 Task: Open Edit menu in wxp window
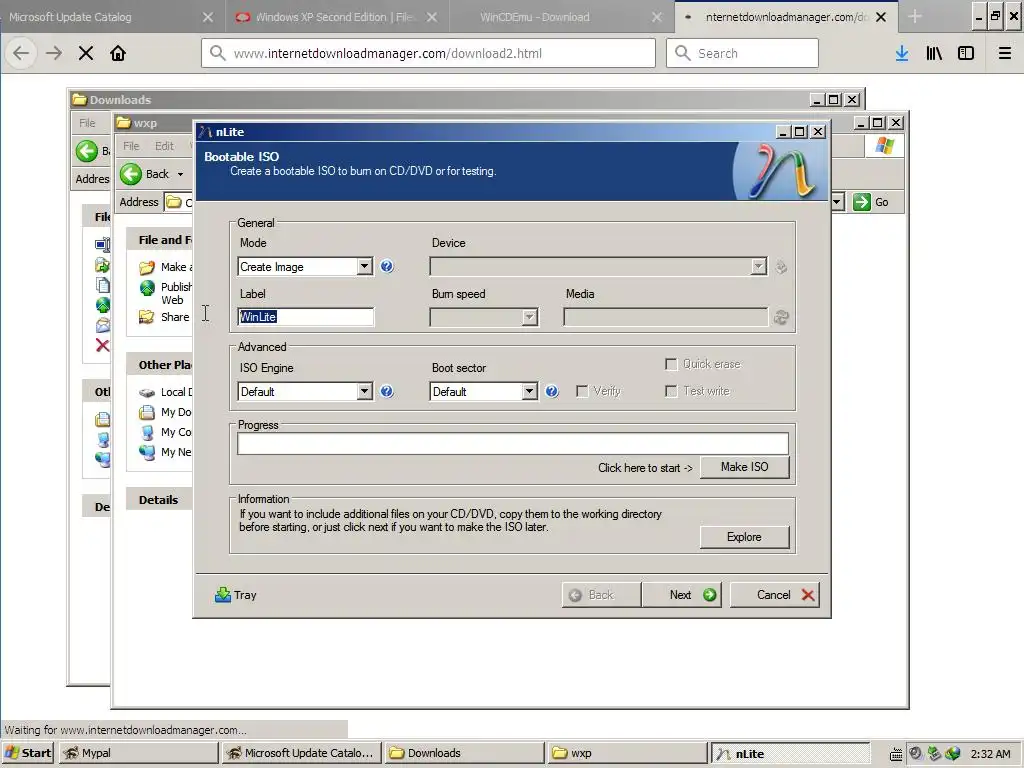[164, 146]
